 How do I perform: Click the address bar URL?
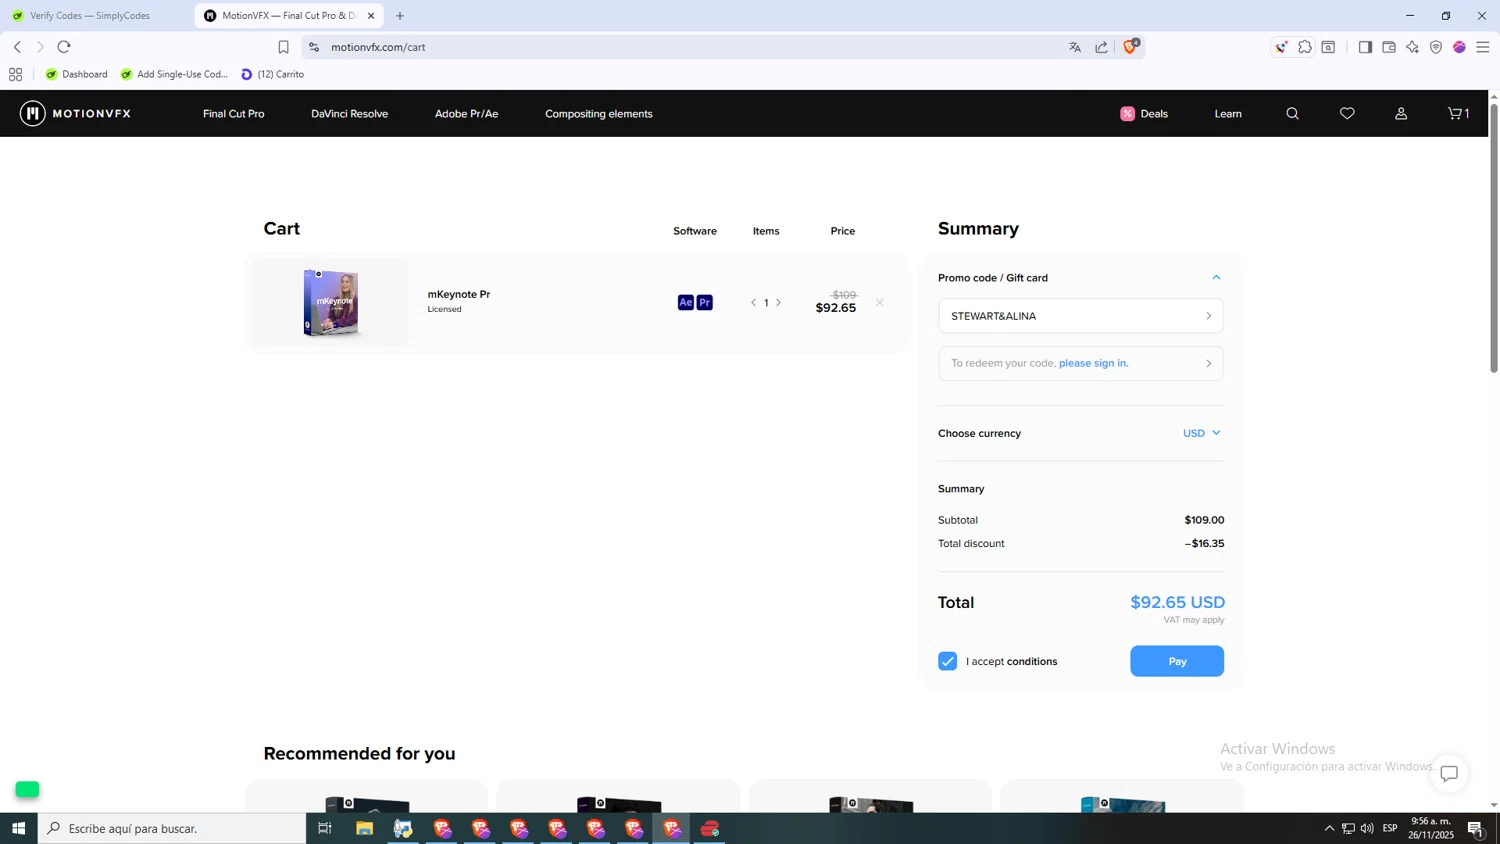coord(378,47)
